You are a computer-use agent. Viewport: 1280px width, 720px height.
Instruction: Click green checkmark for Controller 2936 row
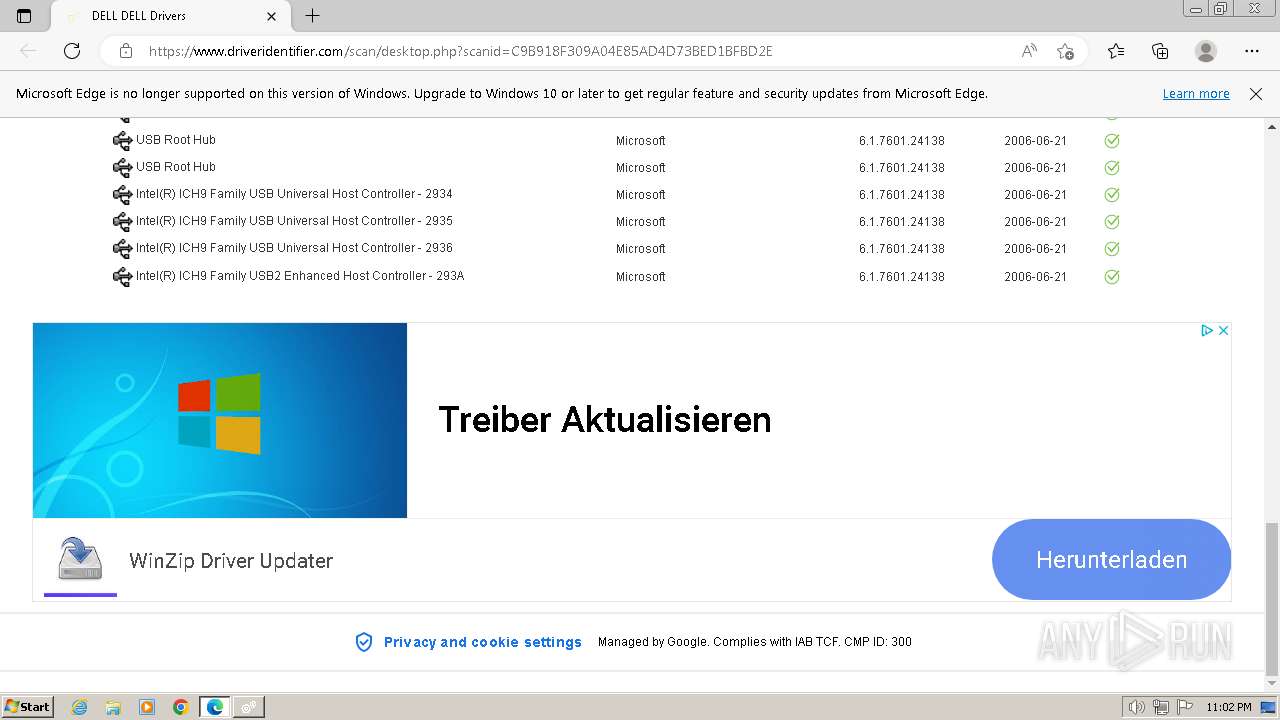pyautogui.click(x=1112, y=249)
